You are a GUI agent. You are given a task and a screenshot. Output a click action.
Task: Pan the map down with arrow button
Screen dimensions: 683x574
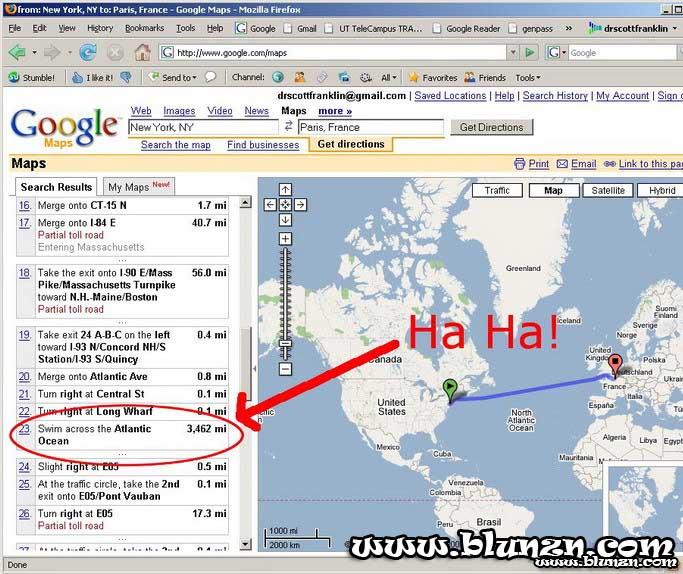coord(285,220)
